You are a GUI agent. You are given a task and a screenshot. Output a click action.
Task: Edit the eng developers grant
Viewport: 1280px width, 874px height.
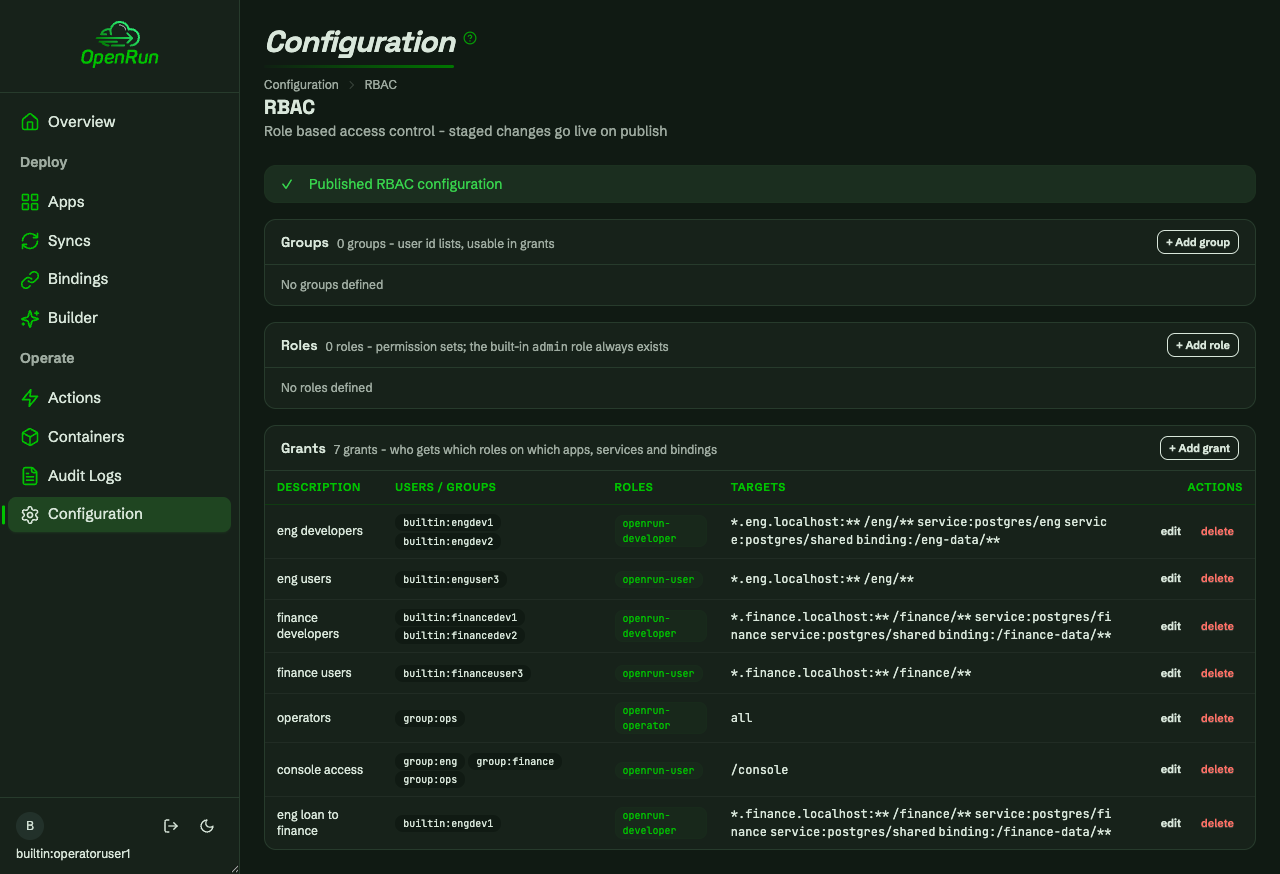coord(1170,532)
